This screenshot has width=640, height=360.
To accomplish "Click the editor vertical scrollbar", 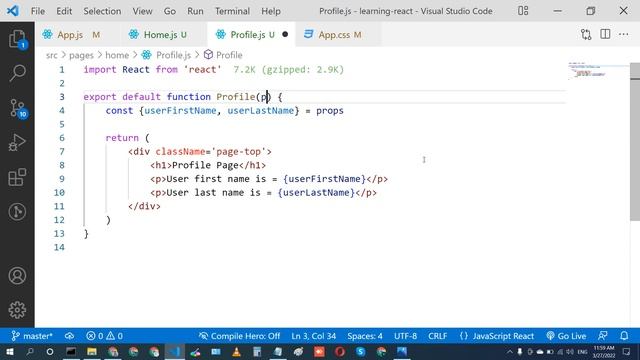I will tap(635, 142).
